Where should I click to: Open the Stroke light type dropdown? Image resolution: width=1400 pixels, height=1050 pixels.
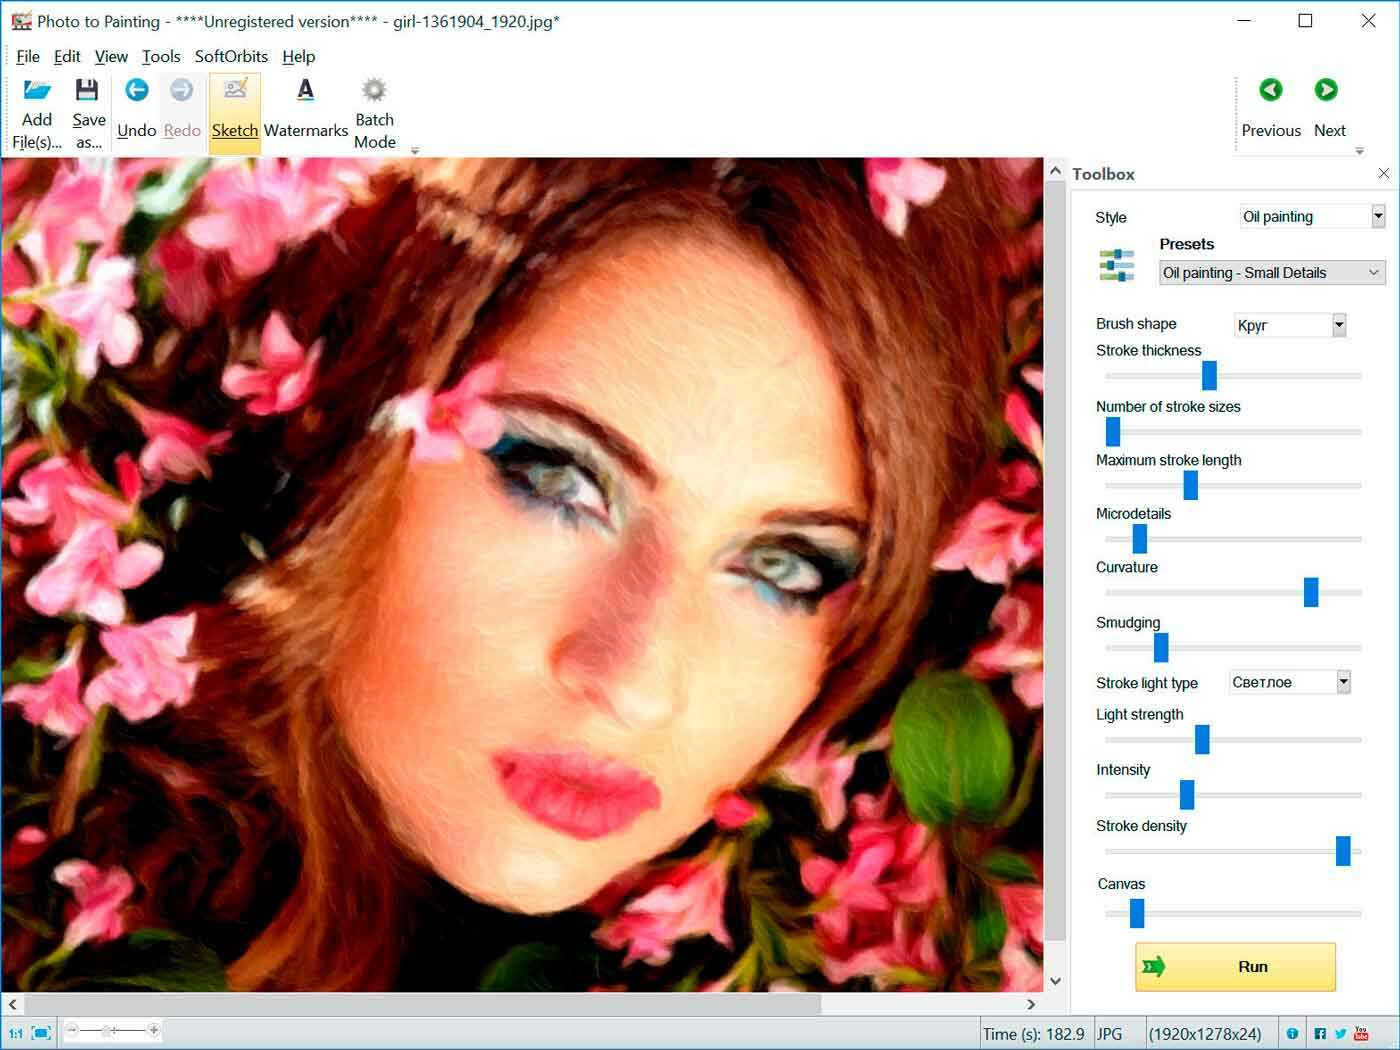(1340, 681)
